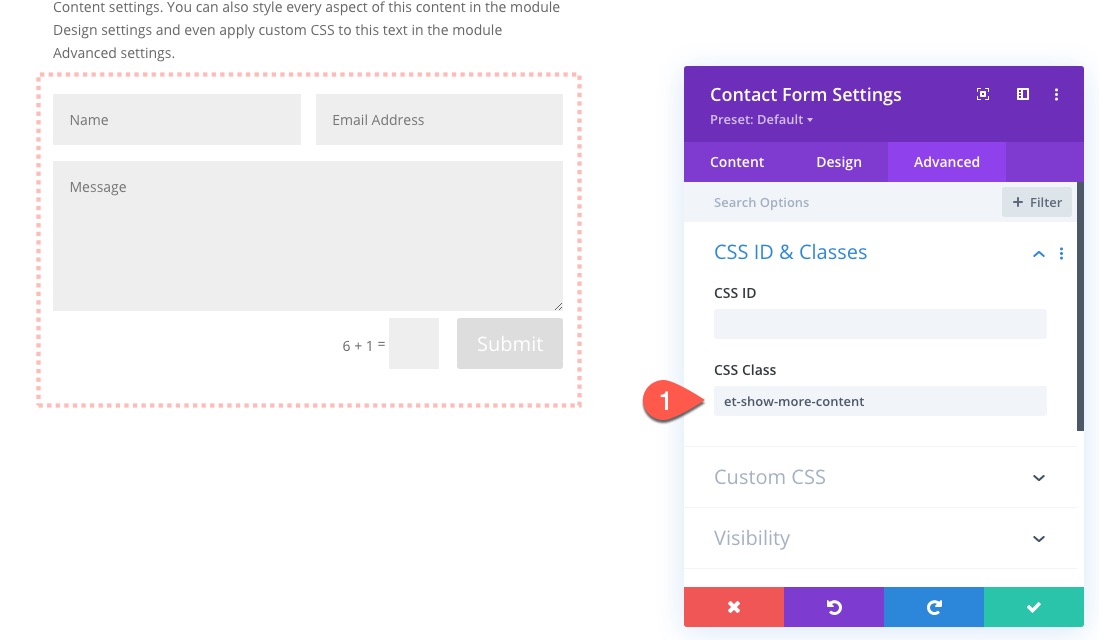Viewport: 1099px width, 640px height.
Task: Open the CSS ID & Classes options menu
Action: 1061,253
